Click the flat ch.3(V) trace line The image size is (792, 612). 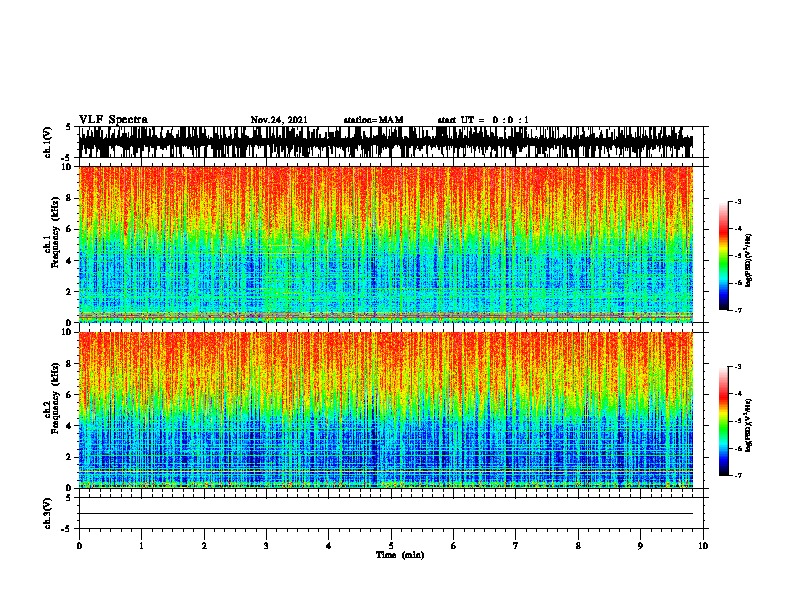tap(386, 514)
